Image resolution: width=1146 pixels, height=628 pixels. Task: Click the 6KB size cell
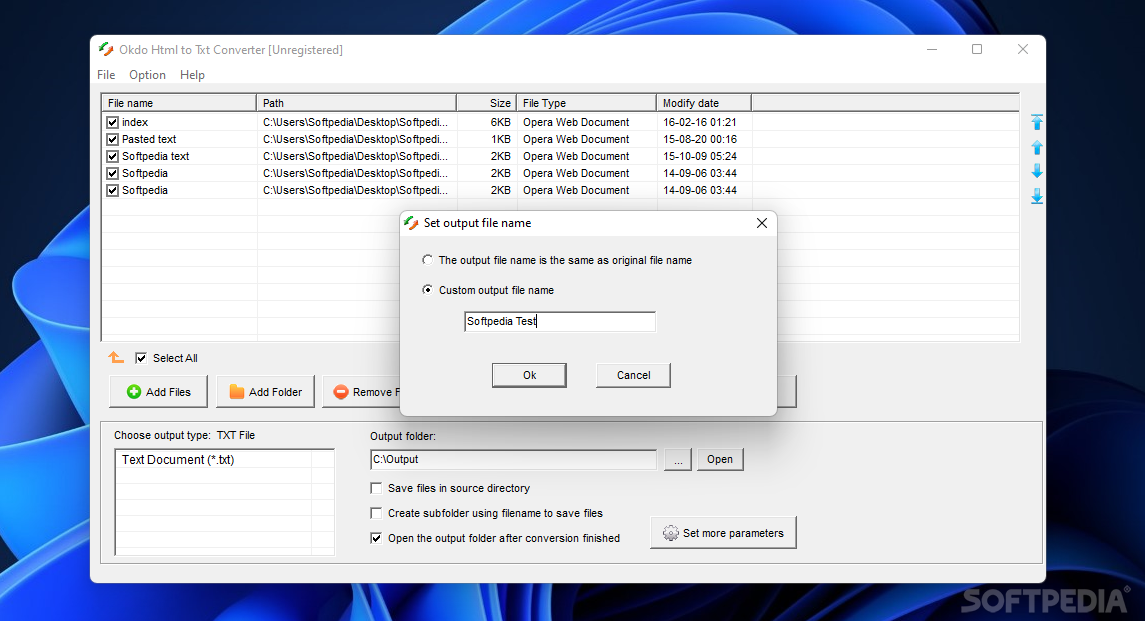[x=501, y=122]
